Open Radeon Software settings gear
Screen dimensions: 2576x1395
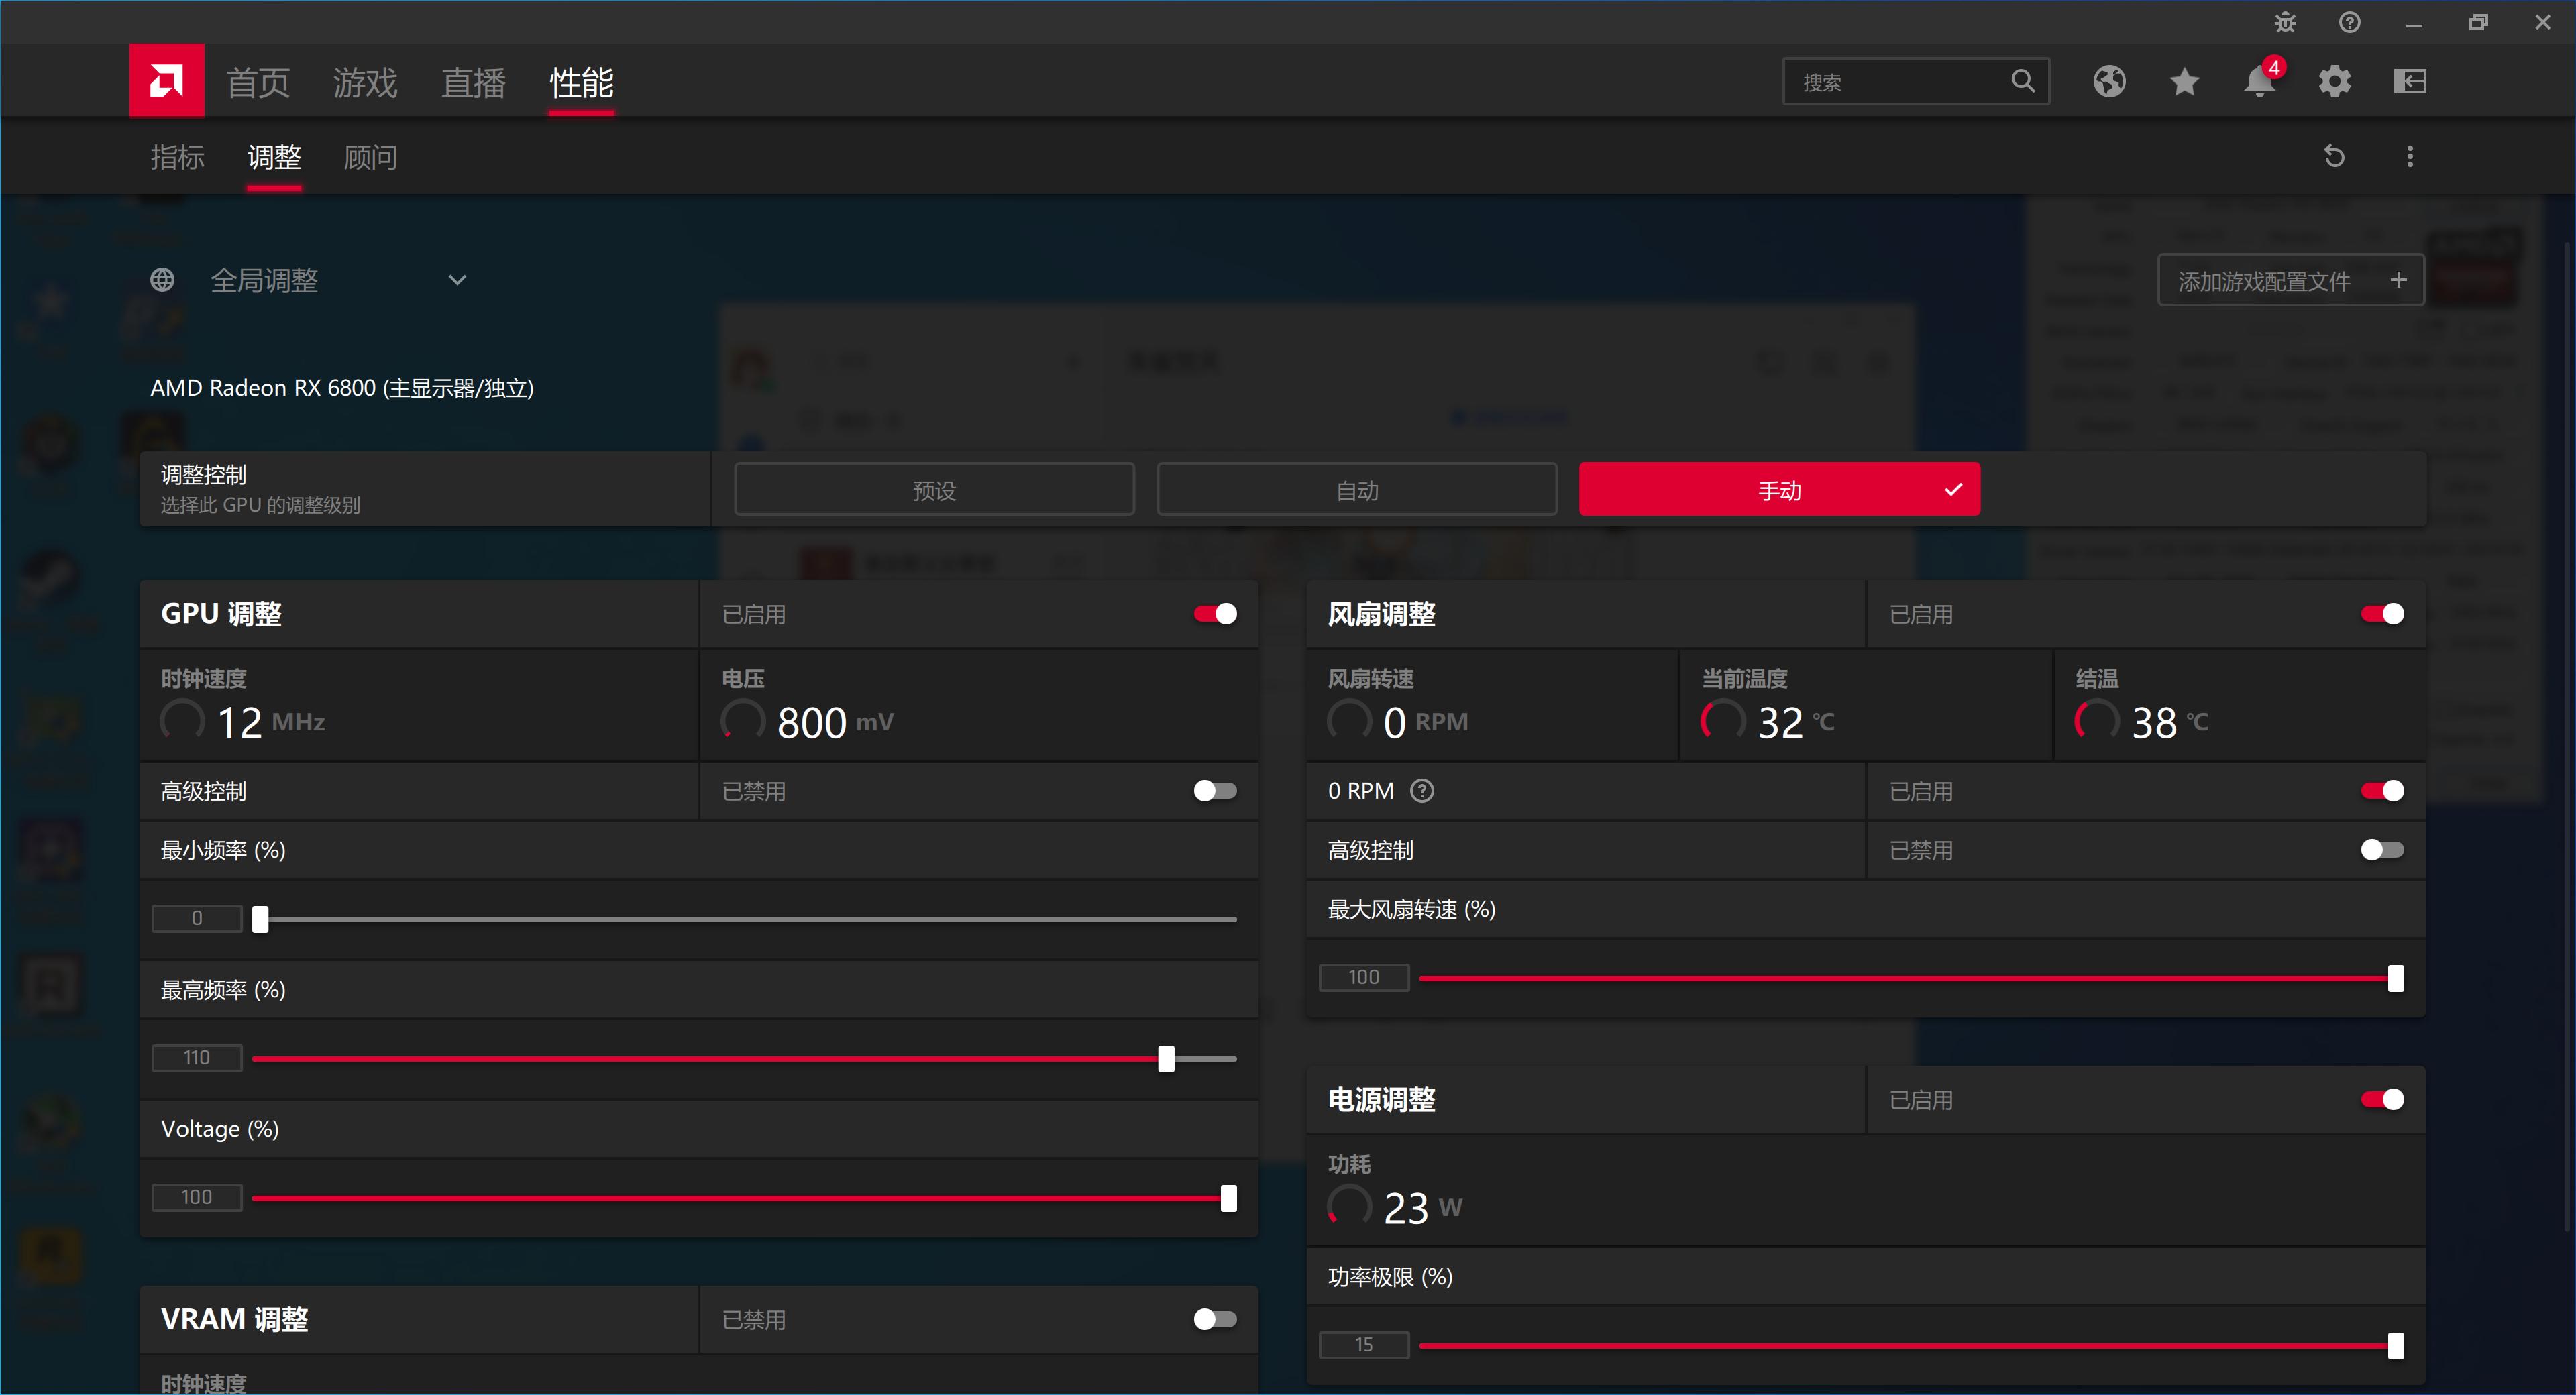(x=2335, y=82)
